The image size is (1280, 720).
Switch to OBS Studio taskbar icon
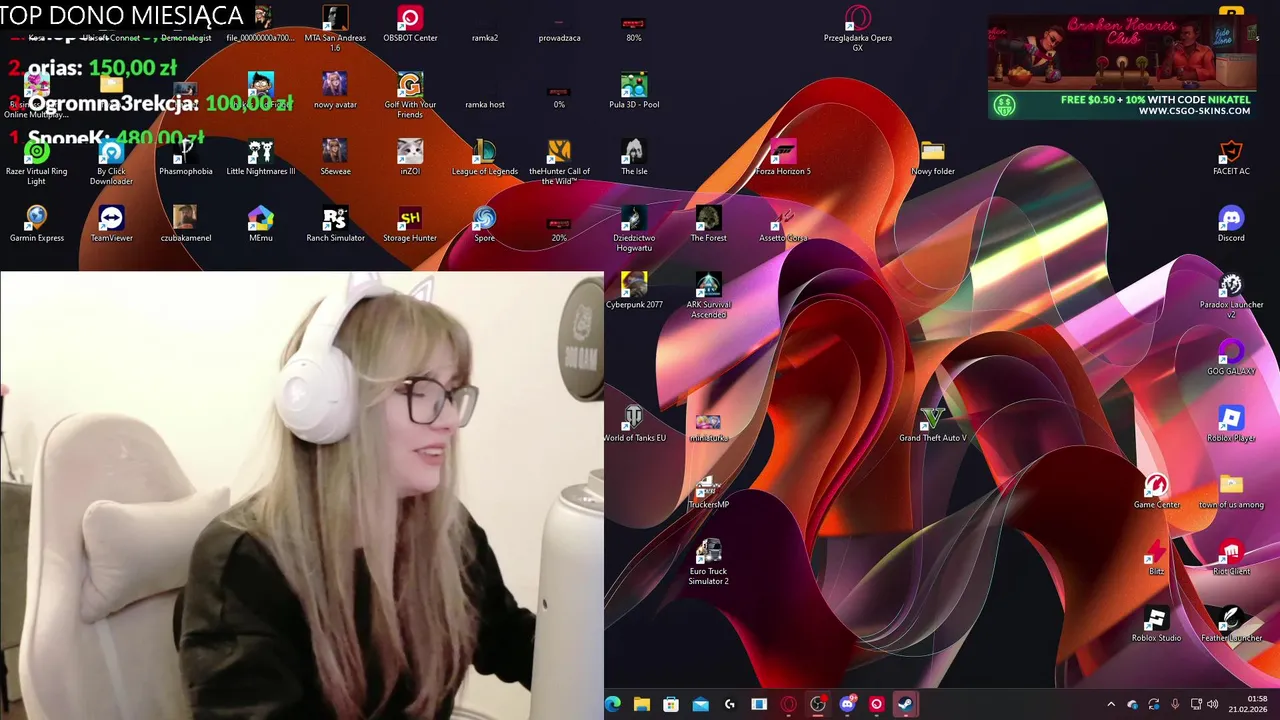(818, 704)
